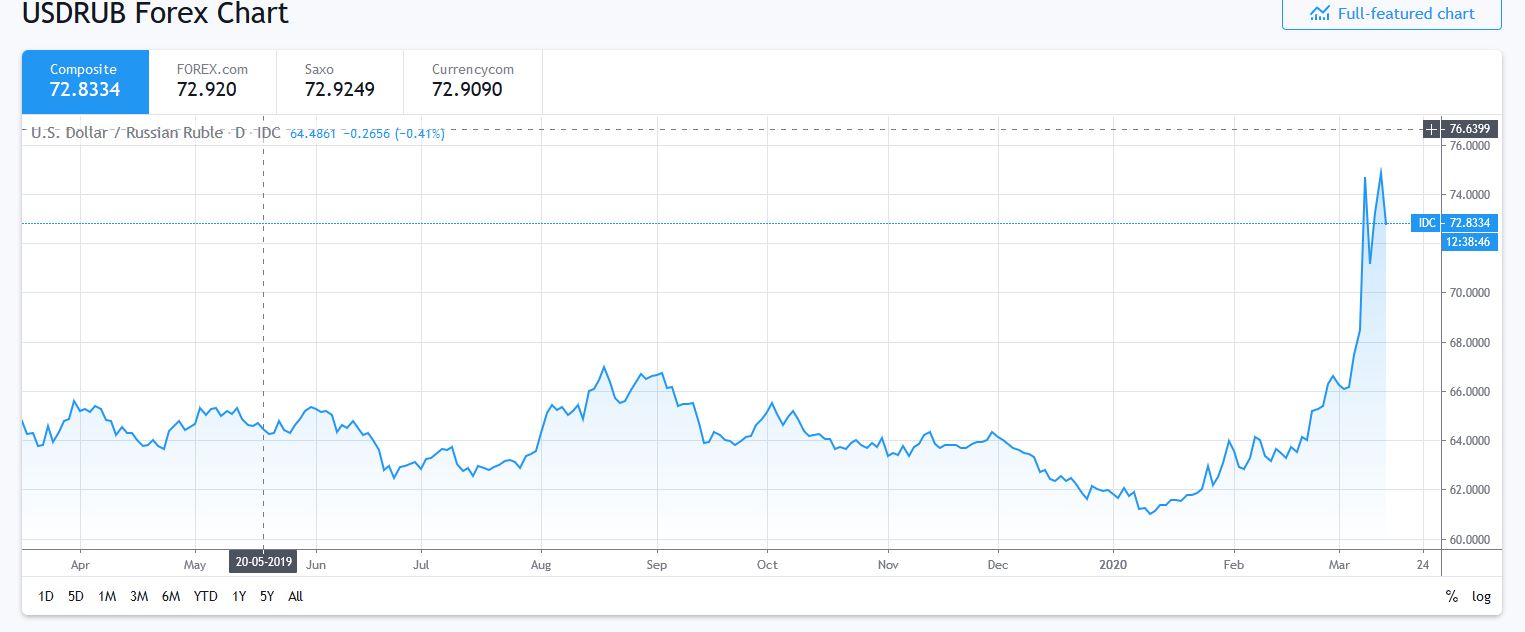Set the range to 1D

[46, 597]
